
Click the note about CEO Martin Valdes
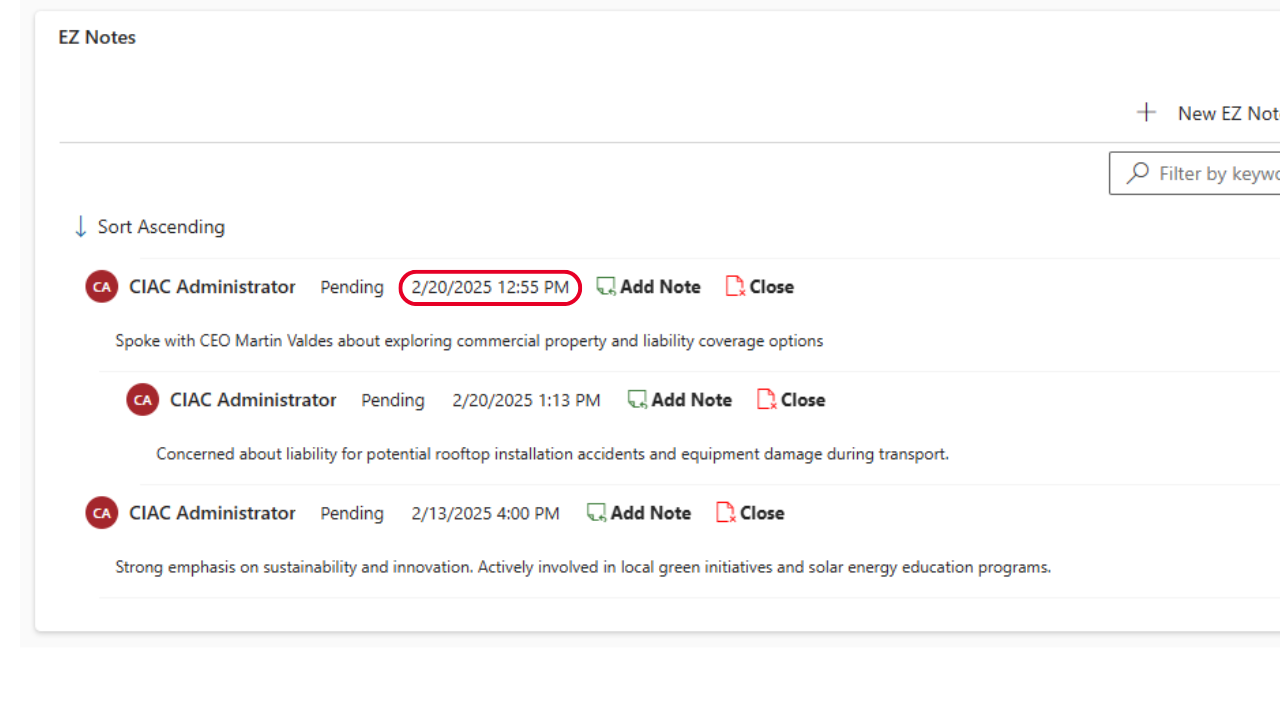pyautogui.click(x=469, y=341)
